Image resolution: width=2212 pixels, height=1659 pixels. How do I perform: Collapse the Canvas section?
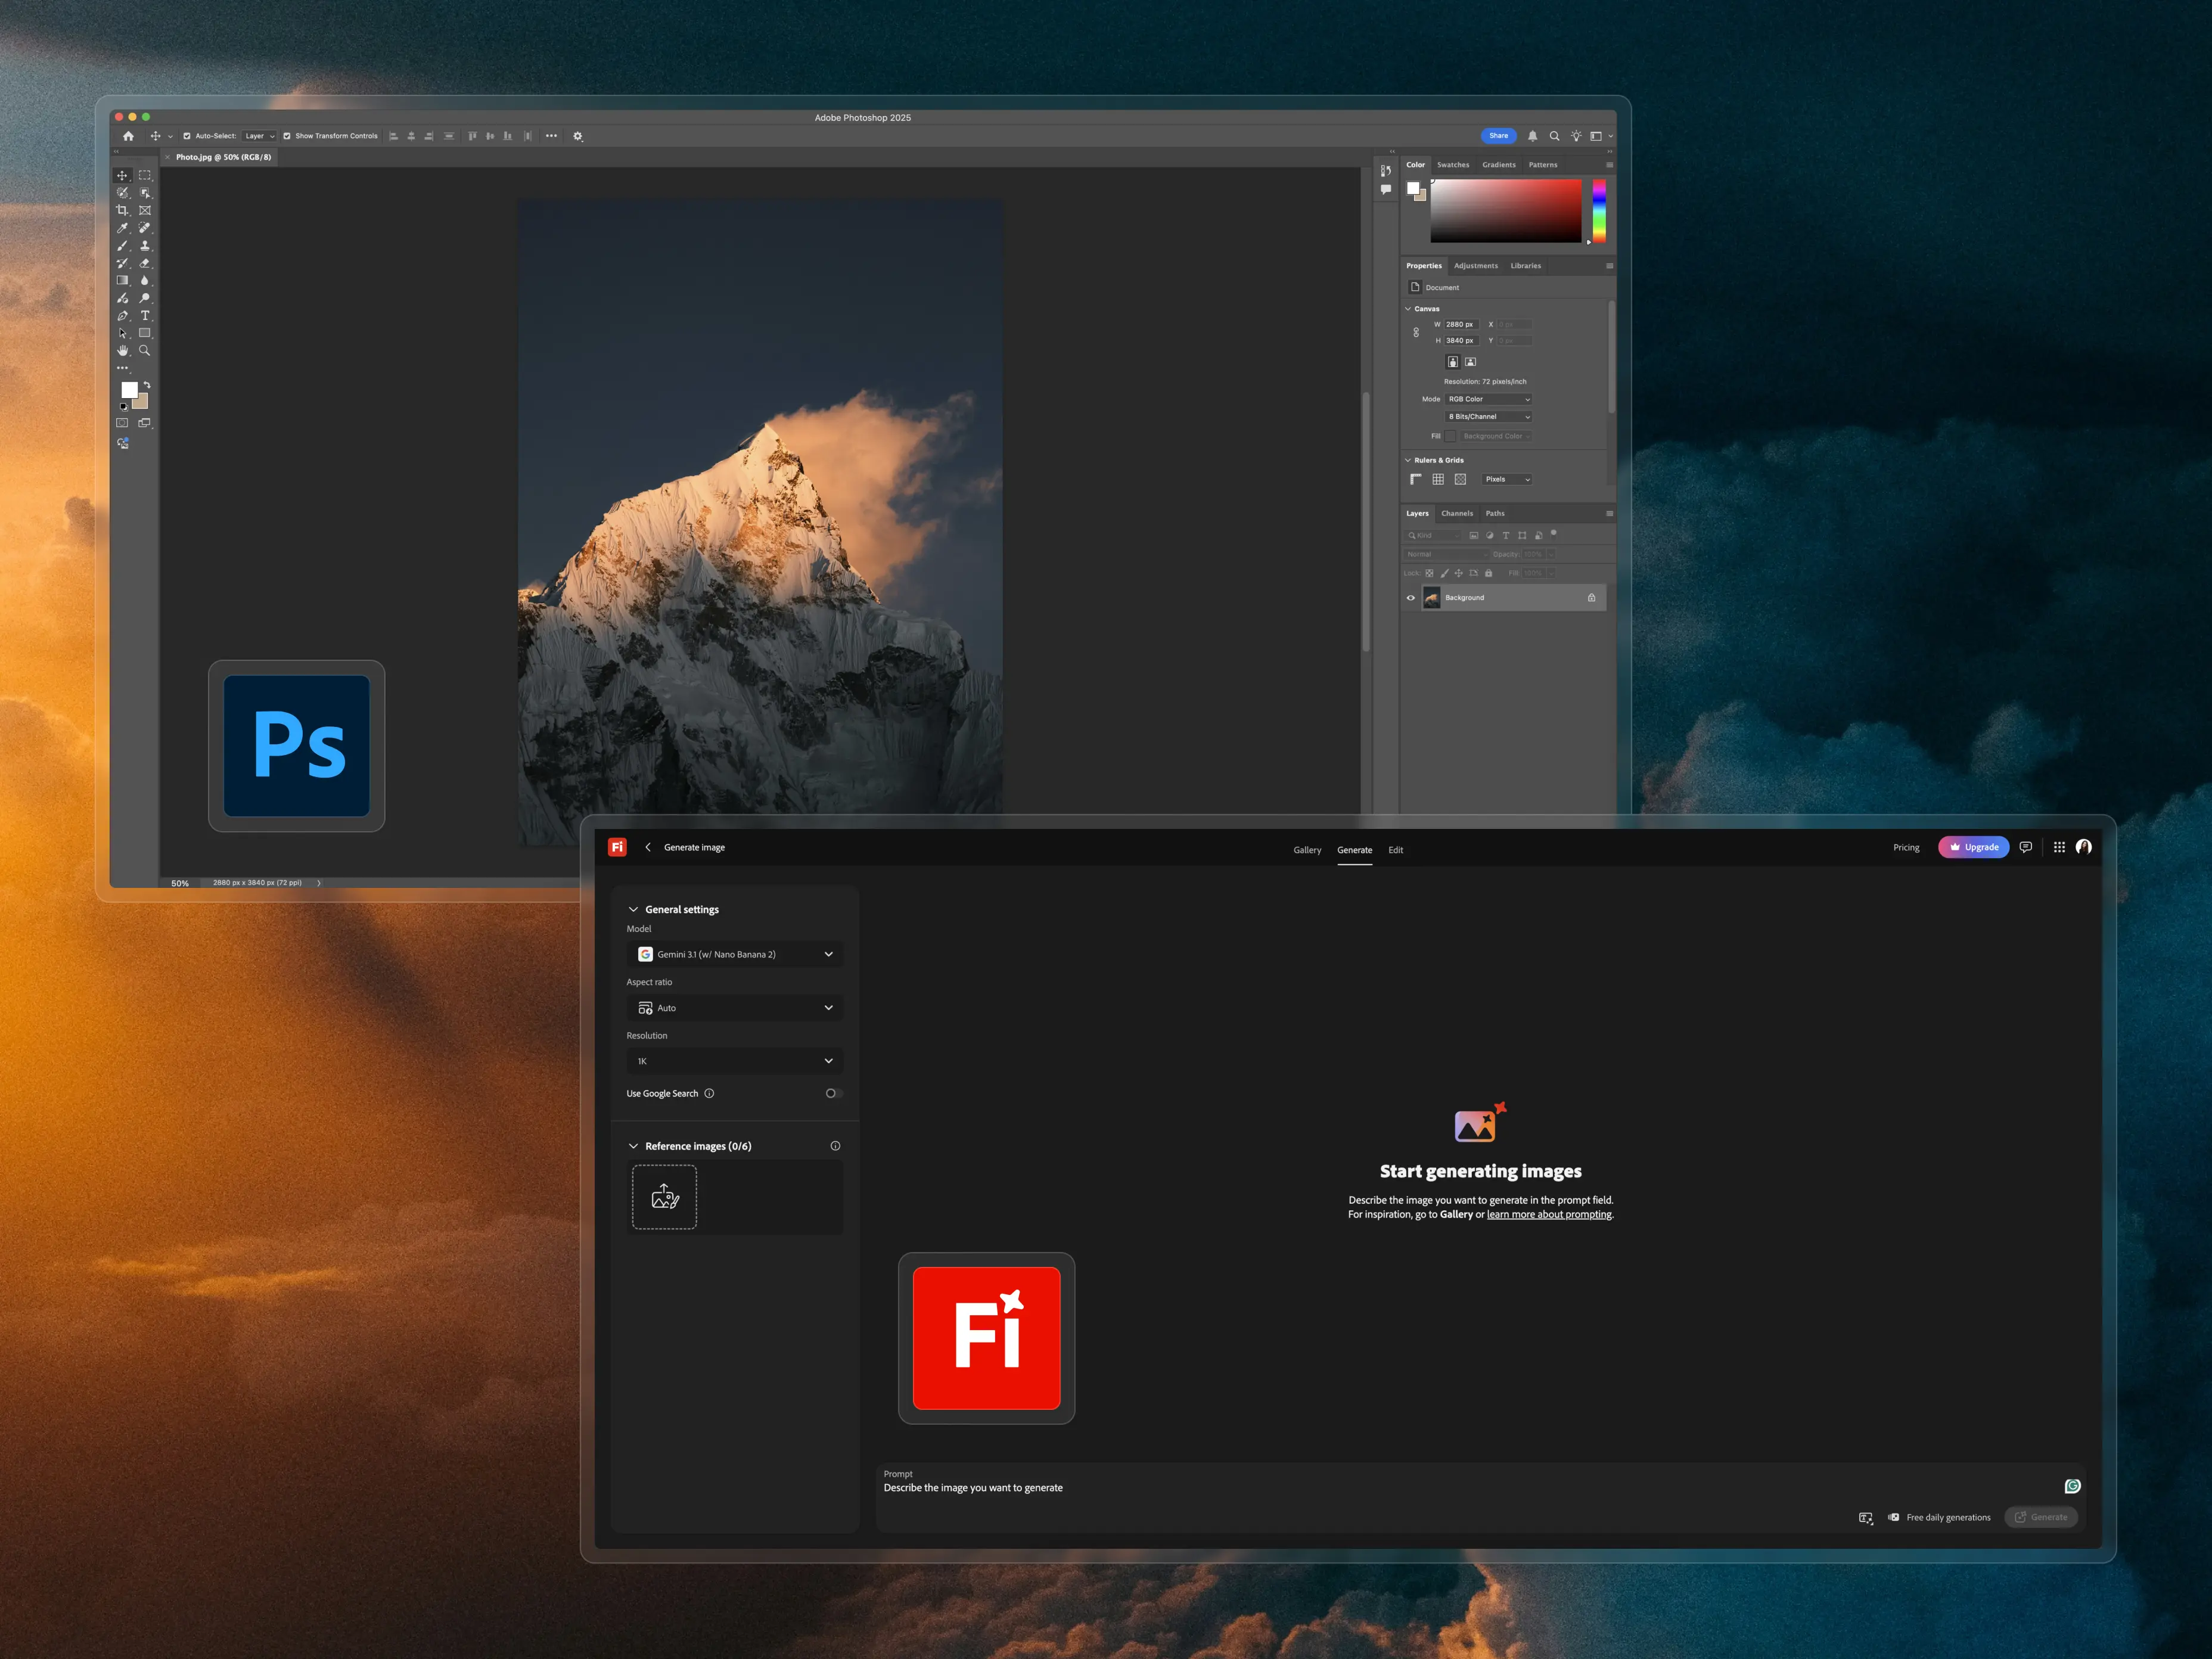[x=1408, y=309]
